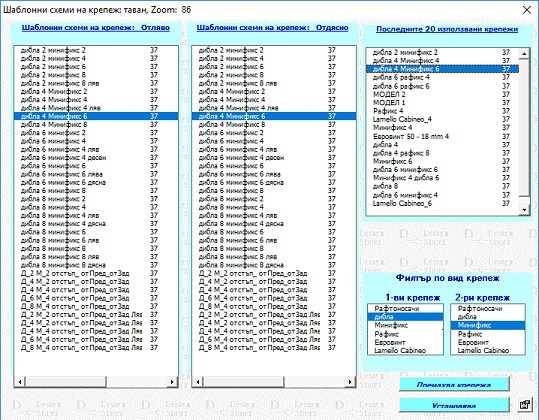Click the small settings icon beside Установява
The image size is (539, 420).
pos(525,405)
